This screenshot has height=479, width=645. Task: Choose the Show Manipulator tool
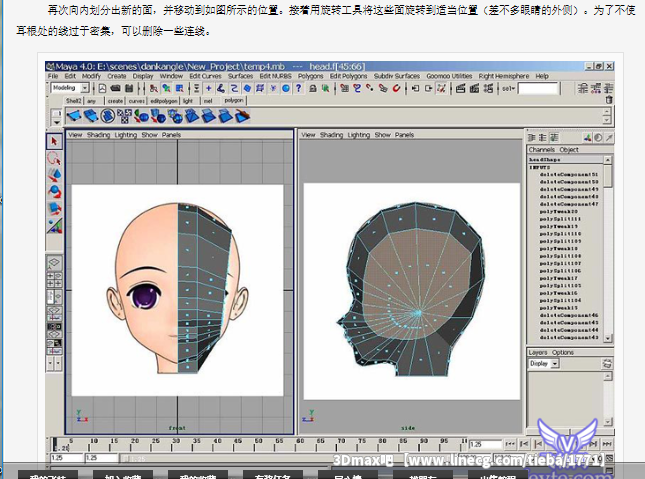click(x=54, y=226)
